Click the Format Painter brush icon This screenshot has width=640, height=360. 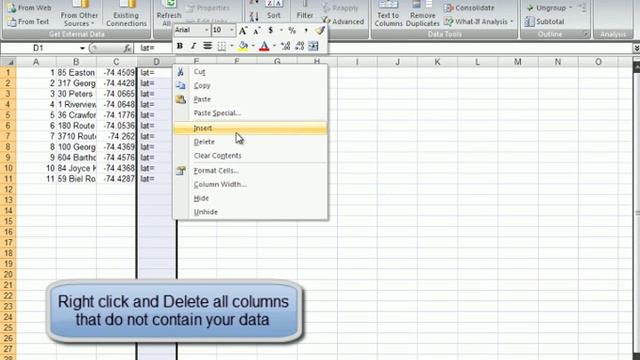pos(320,30)
